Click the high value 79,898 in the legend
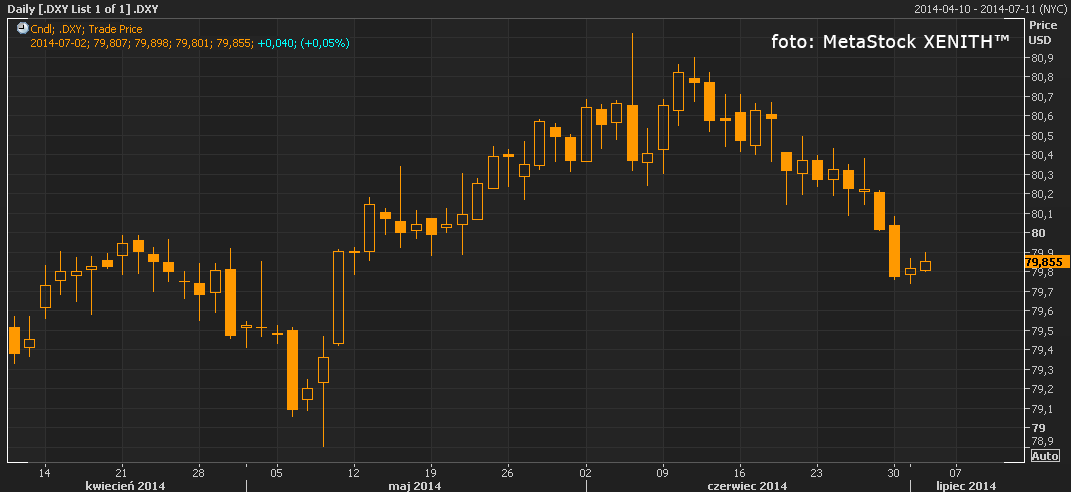Image resolution: width=1071 pixels, height=492 pixels. click(x=152, y=43)
